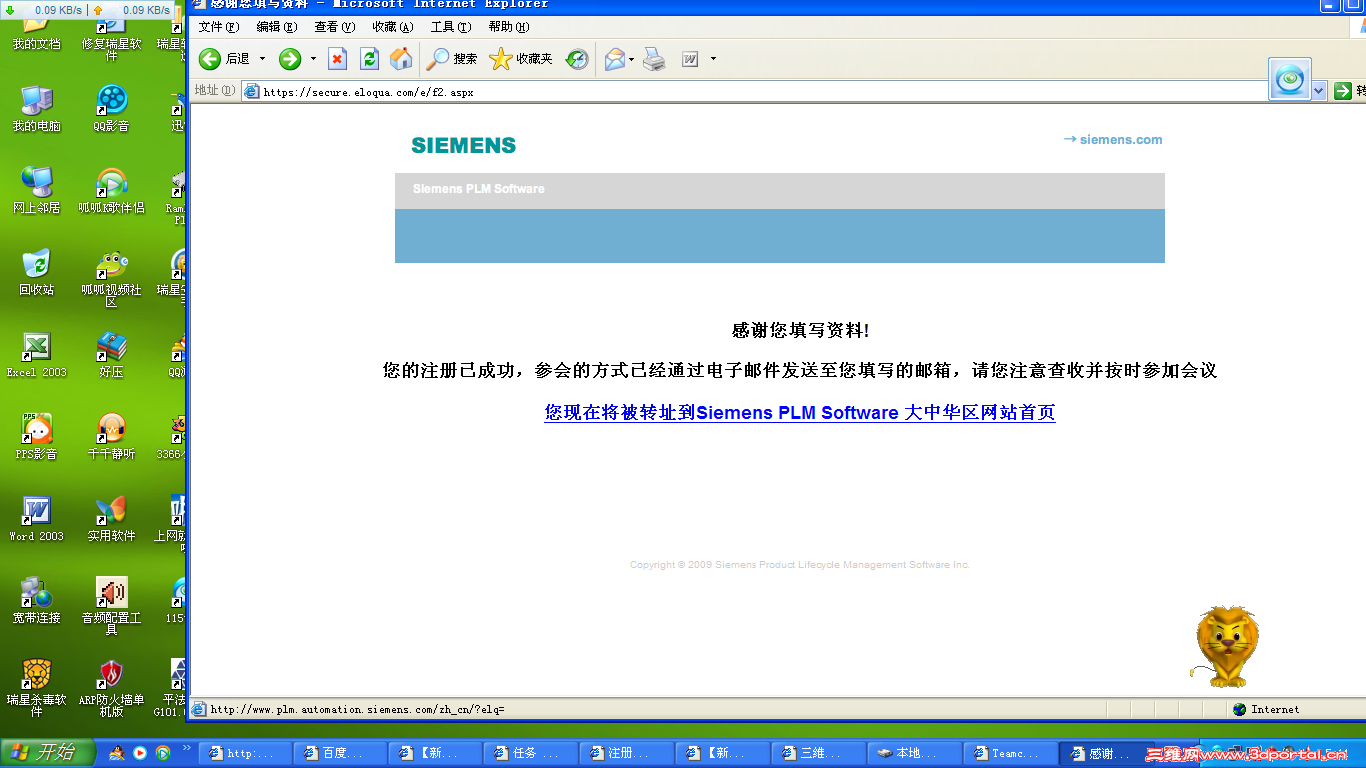Viewport: 1366px width, 768px height.
Task: Select the ARP防火墙单机版 desktop shortcut
Action: click(112, 687)
